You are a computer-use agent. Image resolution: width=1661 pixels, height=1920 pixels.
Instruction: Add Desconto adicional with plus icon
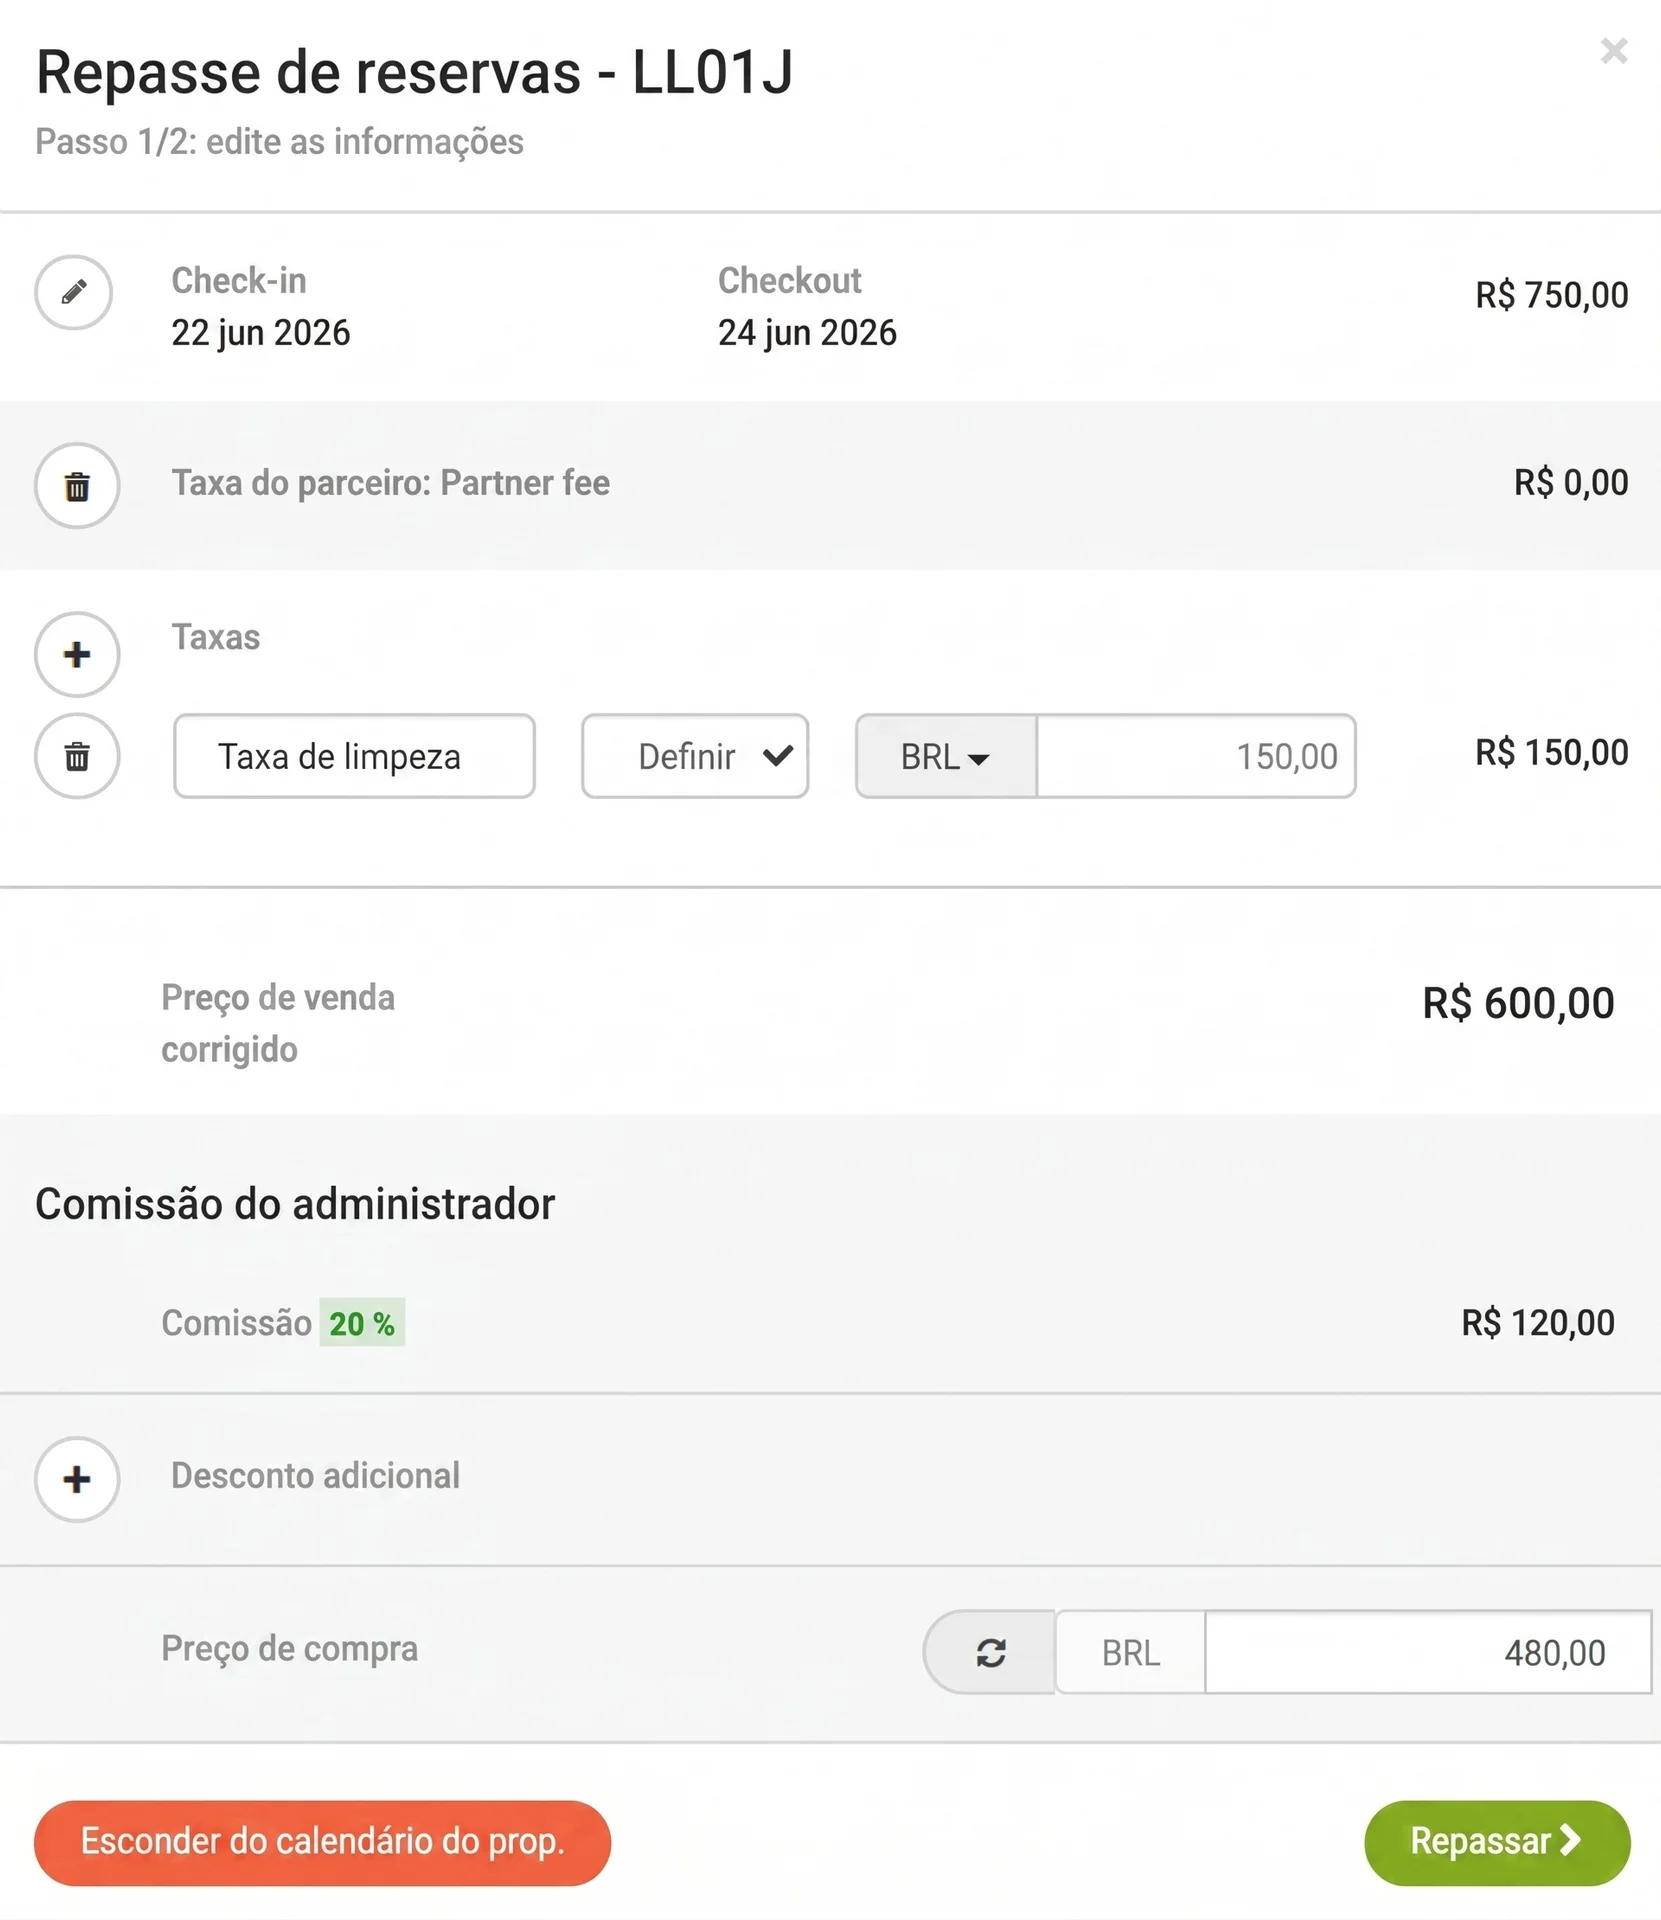point(77,1480)
